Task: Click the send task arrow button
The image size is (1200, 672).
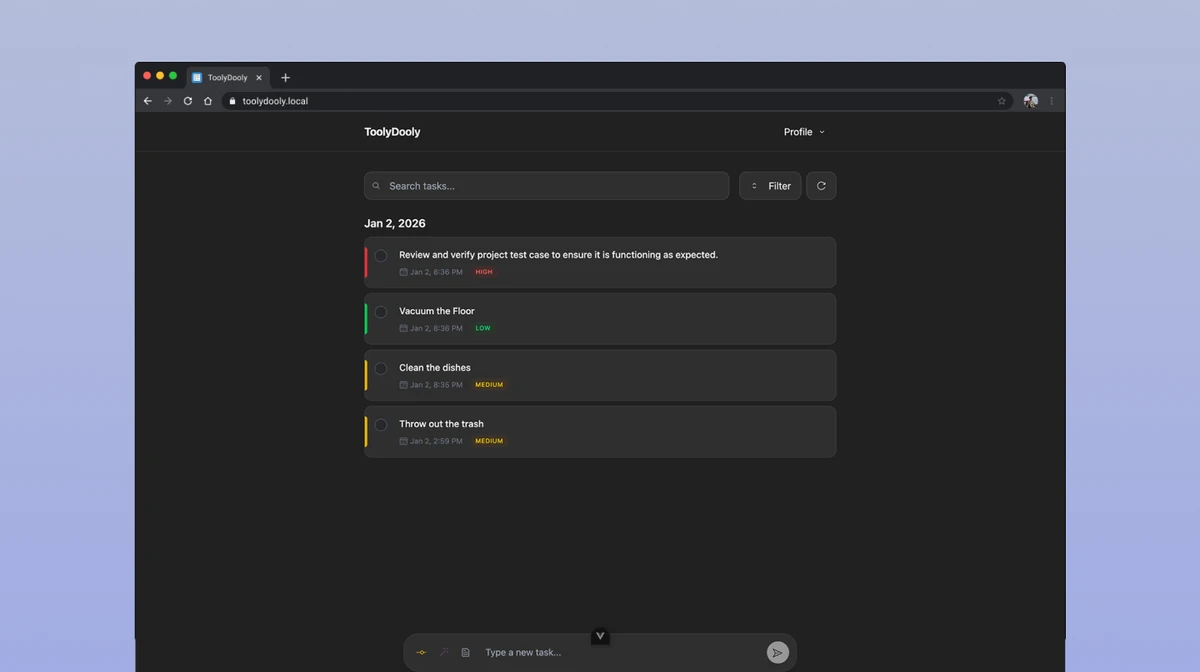Action: click(x=777, y=653)
